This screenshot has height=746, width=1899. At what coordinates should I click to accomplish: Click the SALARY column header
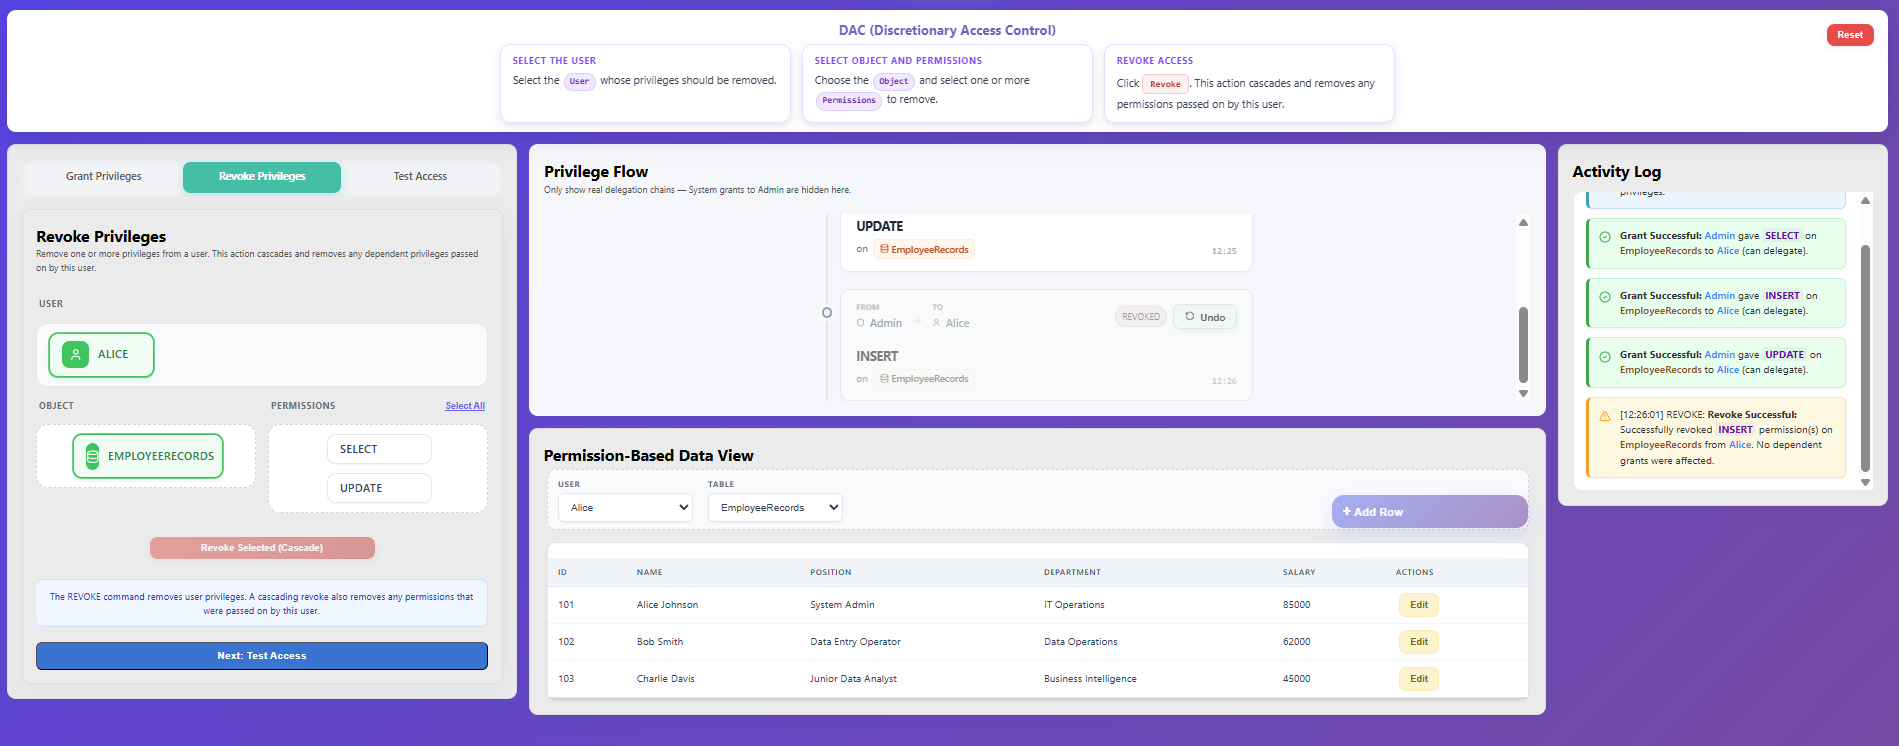[1299, 573]
